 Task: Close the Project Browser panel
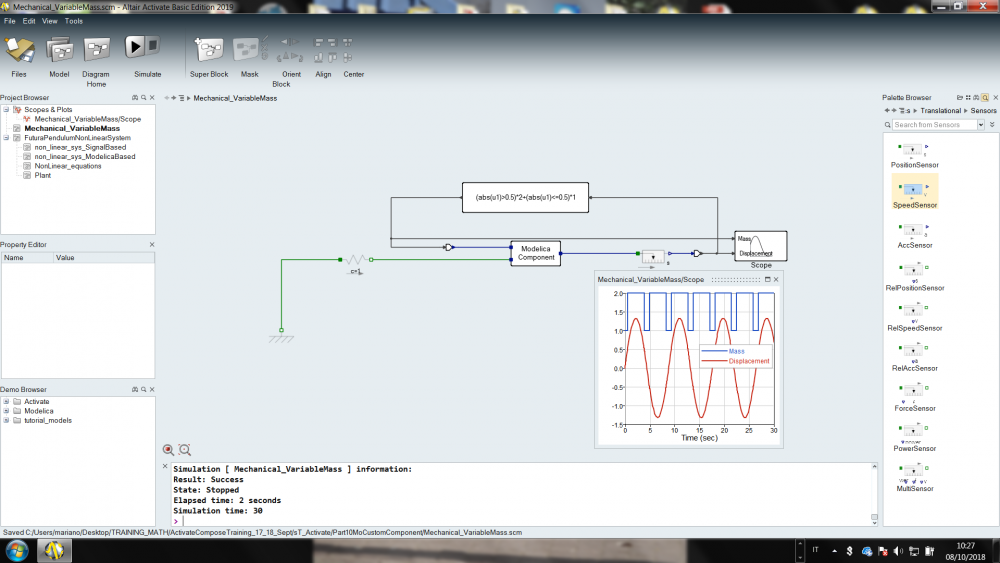point(152,98)
